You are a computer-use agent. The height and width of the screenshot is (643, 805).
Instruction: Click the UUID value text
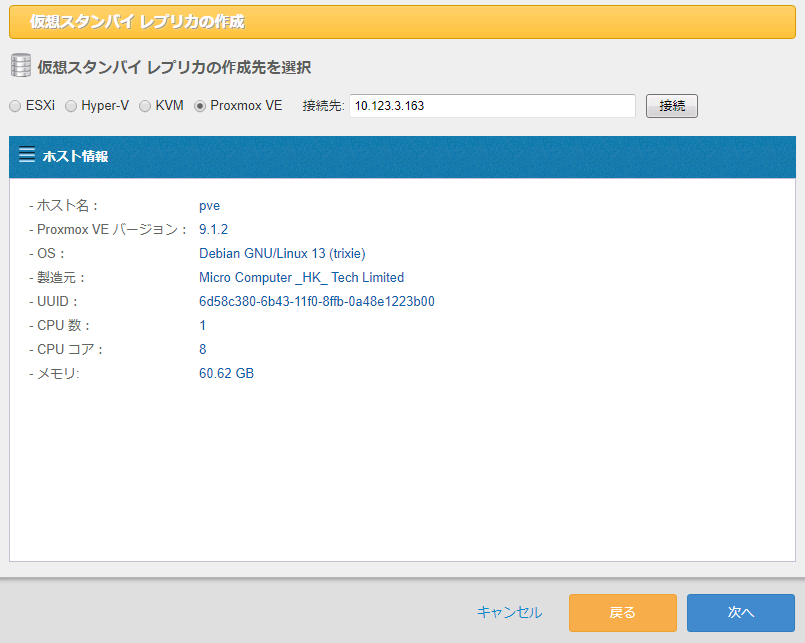[x=316, y=302]
